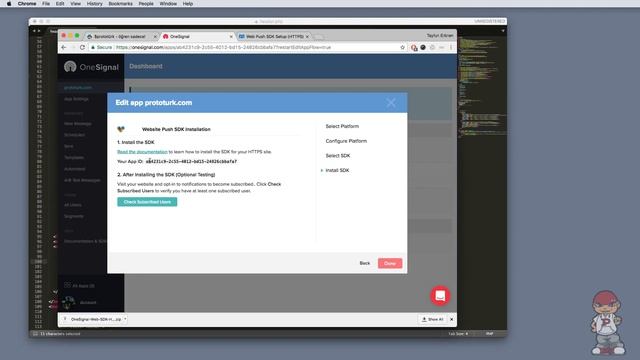
Task: Open the red chat support bubble
Action: click(x=440, y=296)
